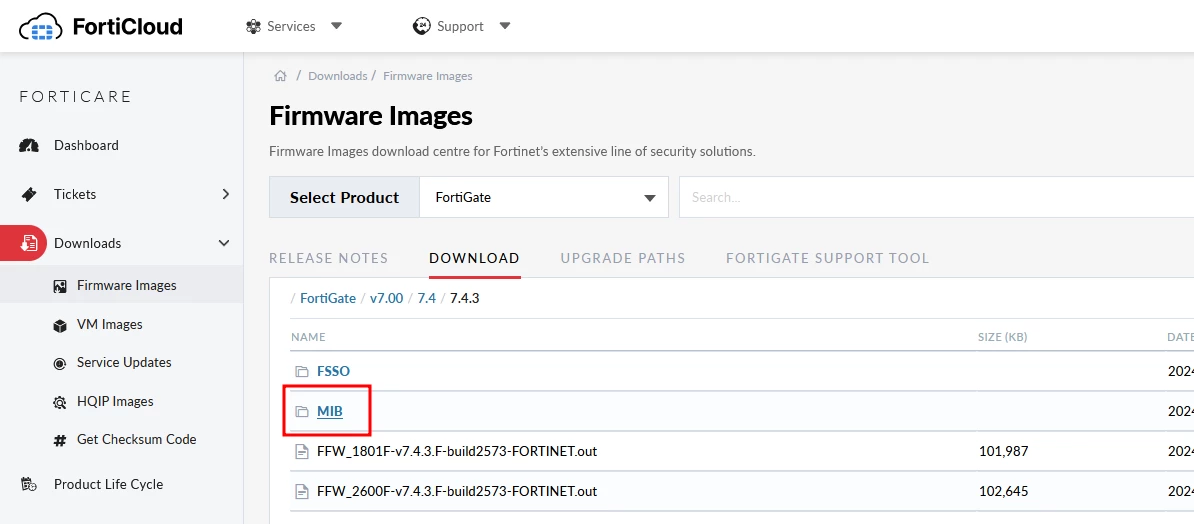The image size is (1194, 524).
Task: Open the Upgrade Paths tab
Action: 623,258
